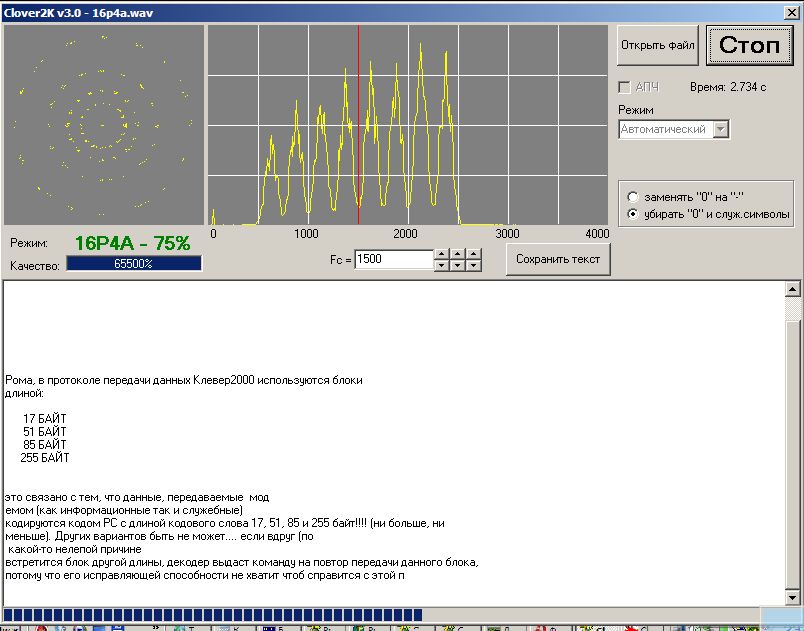Increase Fc using the middle up arrow
The height and width of the screenshot is (631, 804).
point(457,254)
